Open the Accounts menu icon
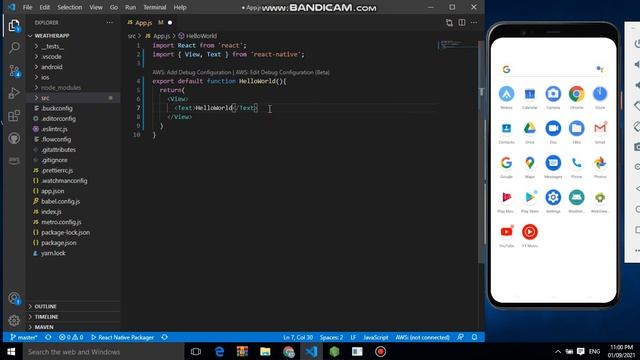The height and width of the screenshot is (360, 640). (14, 298)
